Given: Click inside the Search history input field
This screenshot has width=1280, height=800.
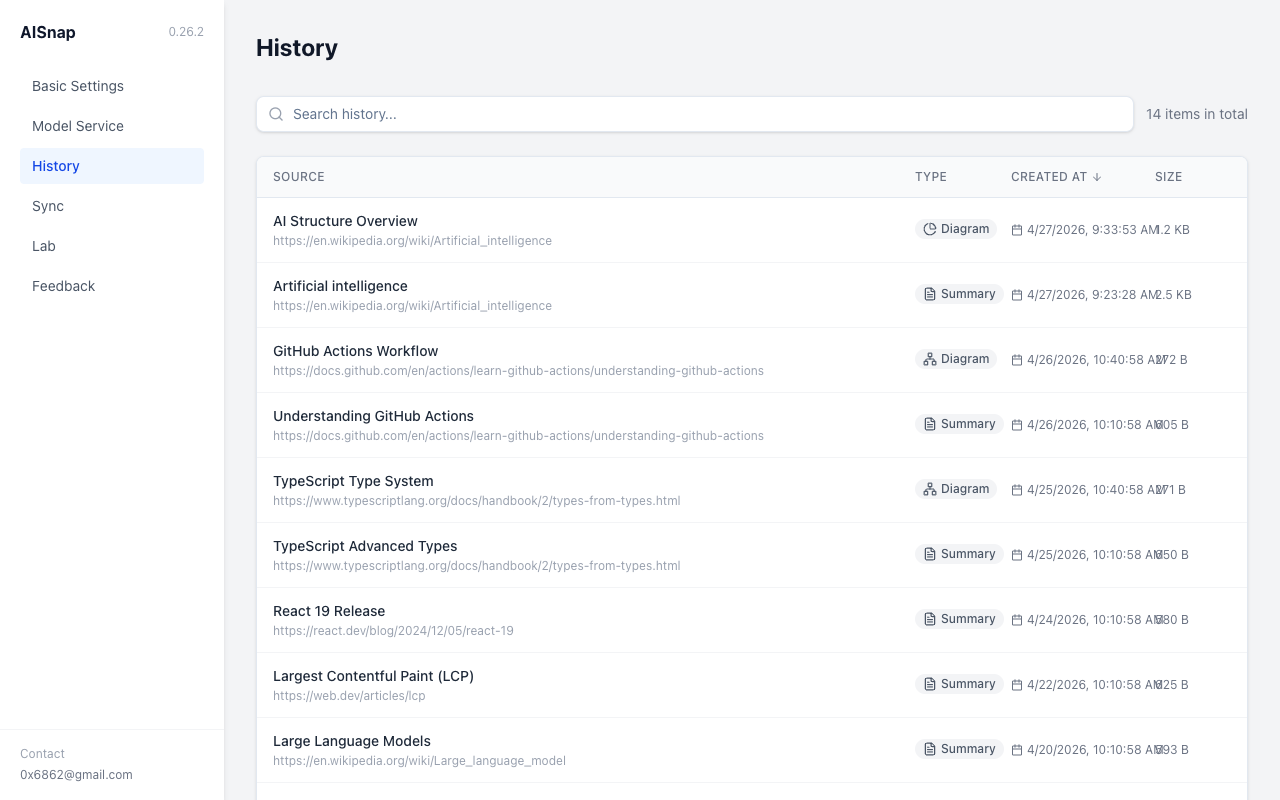Looking at the screenshot, I should (600, 114).
